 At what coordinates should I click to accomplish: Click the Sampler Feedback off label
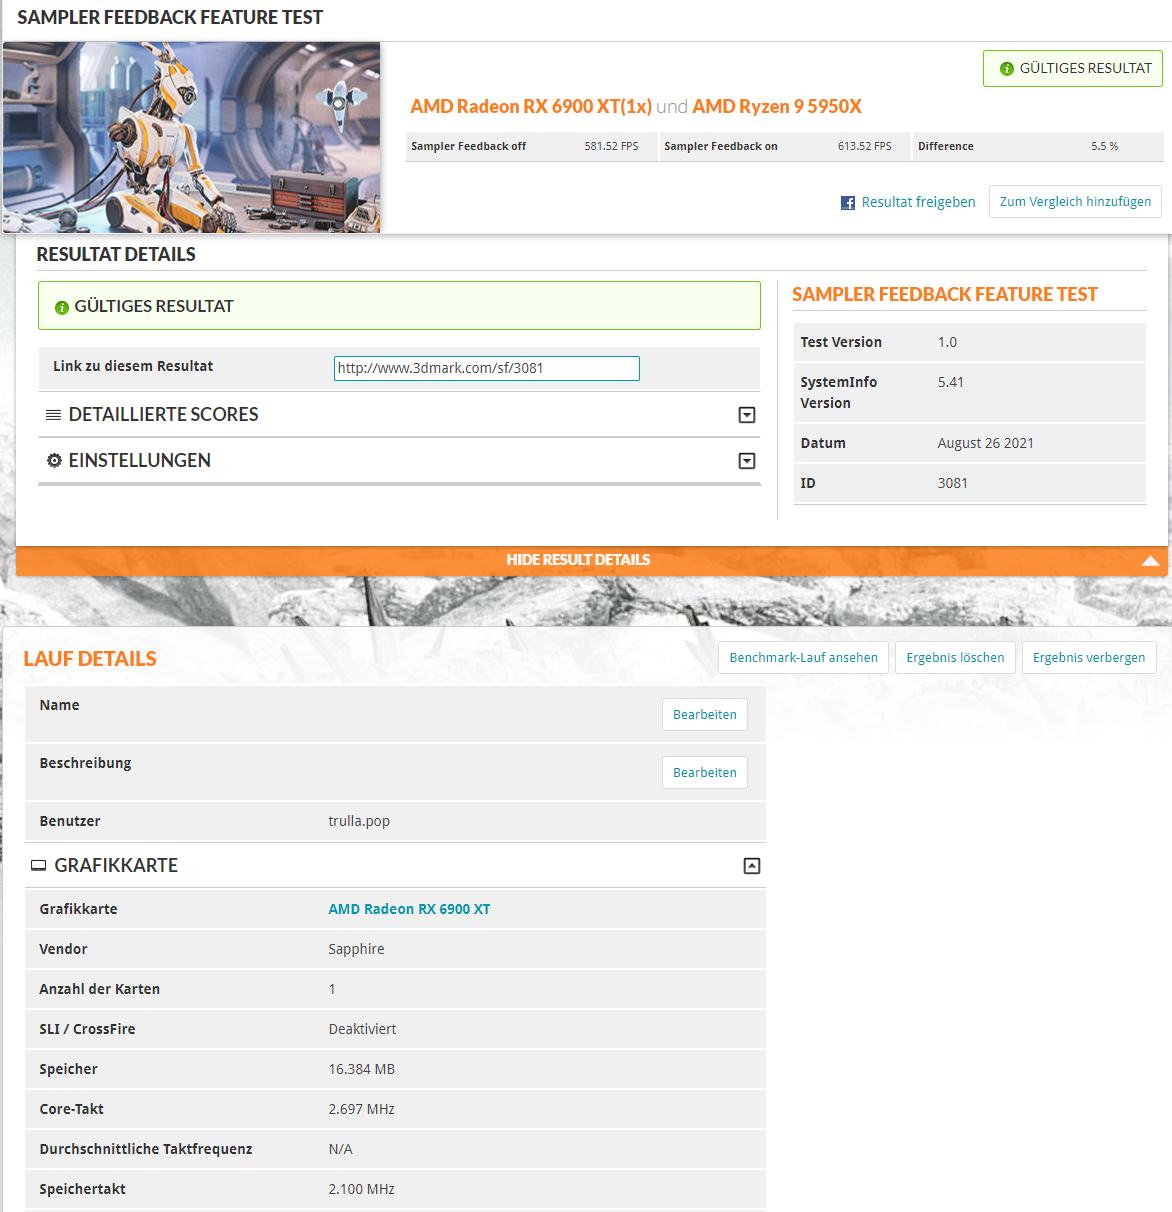click(x=468, y=146)
